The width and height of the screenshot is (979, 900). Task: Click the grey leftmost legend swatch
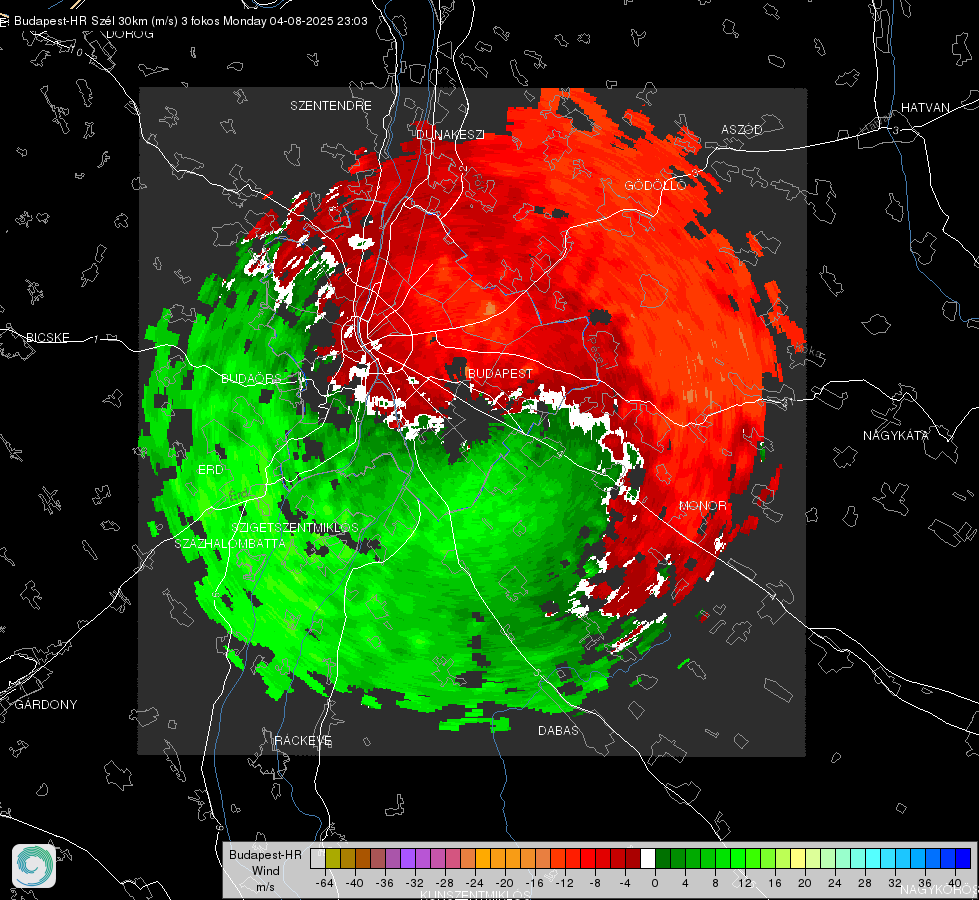pyautogui.click(x=317, y=859)
